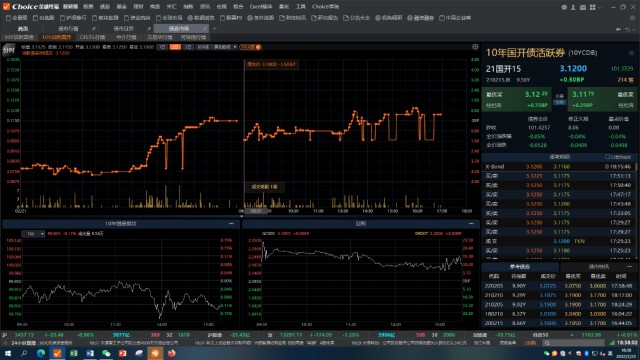Image resolution: width=640 pixels, height=360 pixels.
Task: Open the mail envelope icon in title bar
Action: (x=583, y=7)
